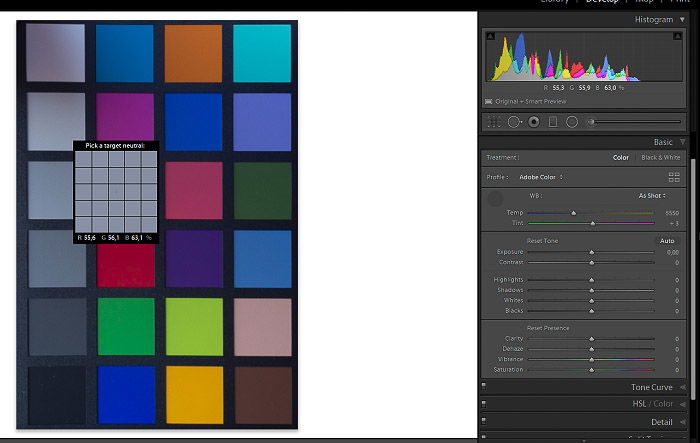Toggle histogram shadow clipping indicator
This screenshot has height=443, width=700.
[490, 37]
